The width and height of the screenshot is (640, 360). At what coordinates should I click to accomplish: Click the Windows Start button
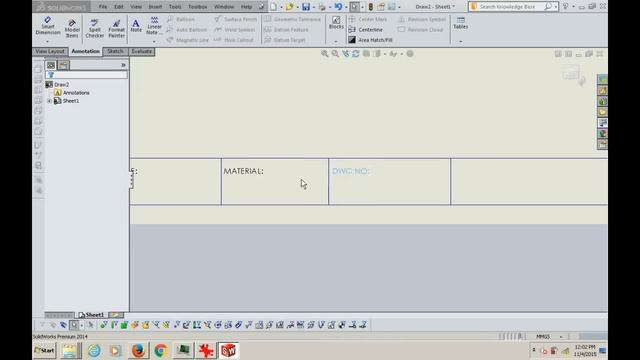pyautogui.click(x=44, y=350)
